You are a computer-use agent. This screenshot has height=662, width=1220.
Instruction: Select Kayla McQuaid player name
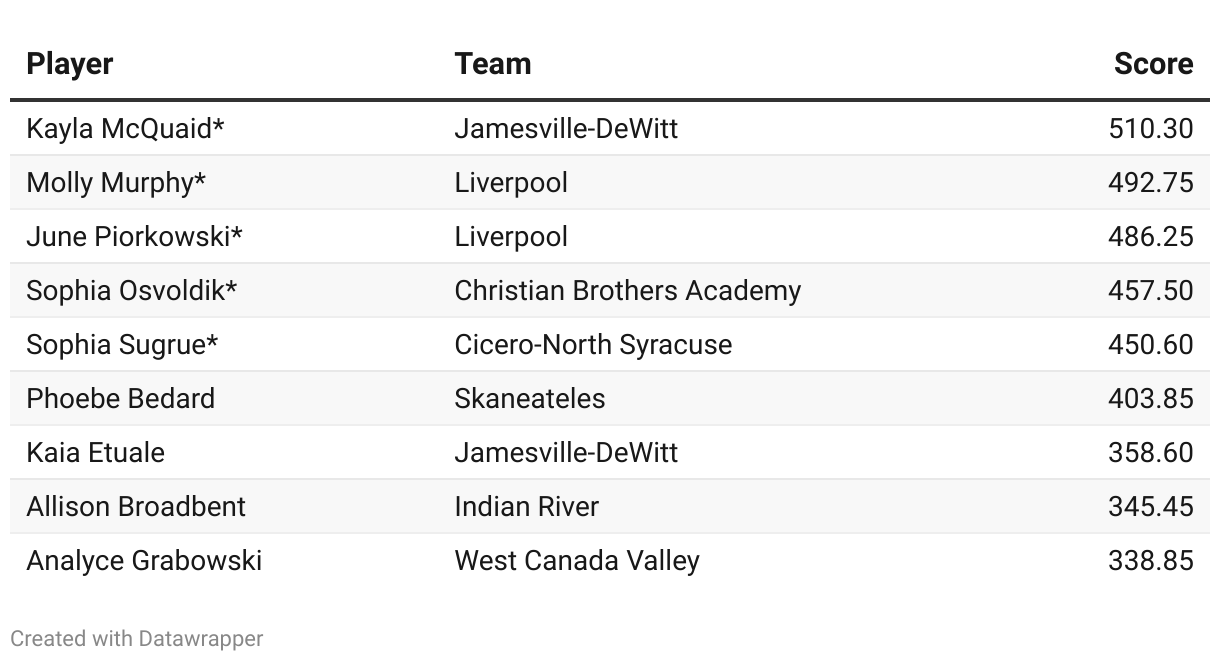pos(126,129)
